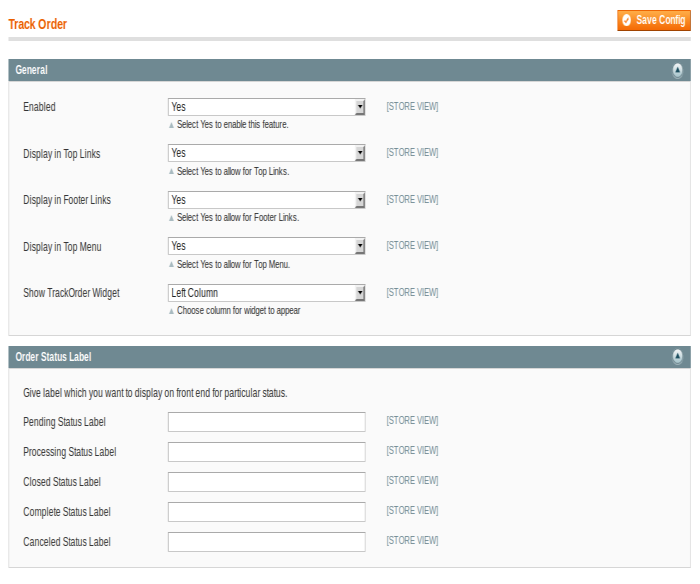This screenshot has width=700, height=584.
Task: Focus the Closed Status Label field
Action: click(x=267, y=482)
